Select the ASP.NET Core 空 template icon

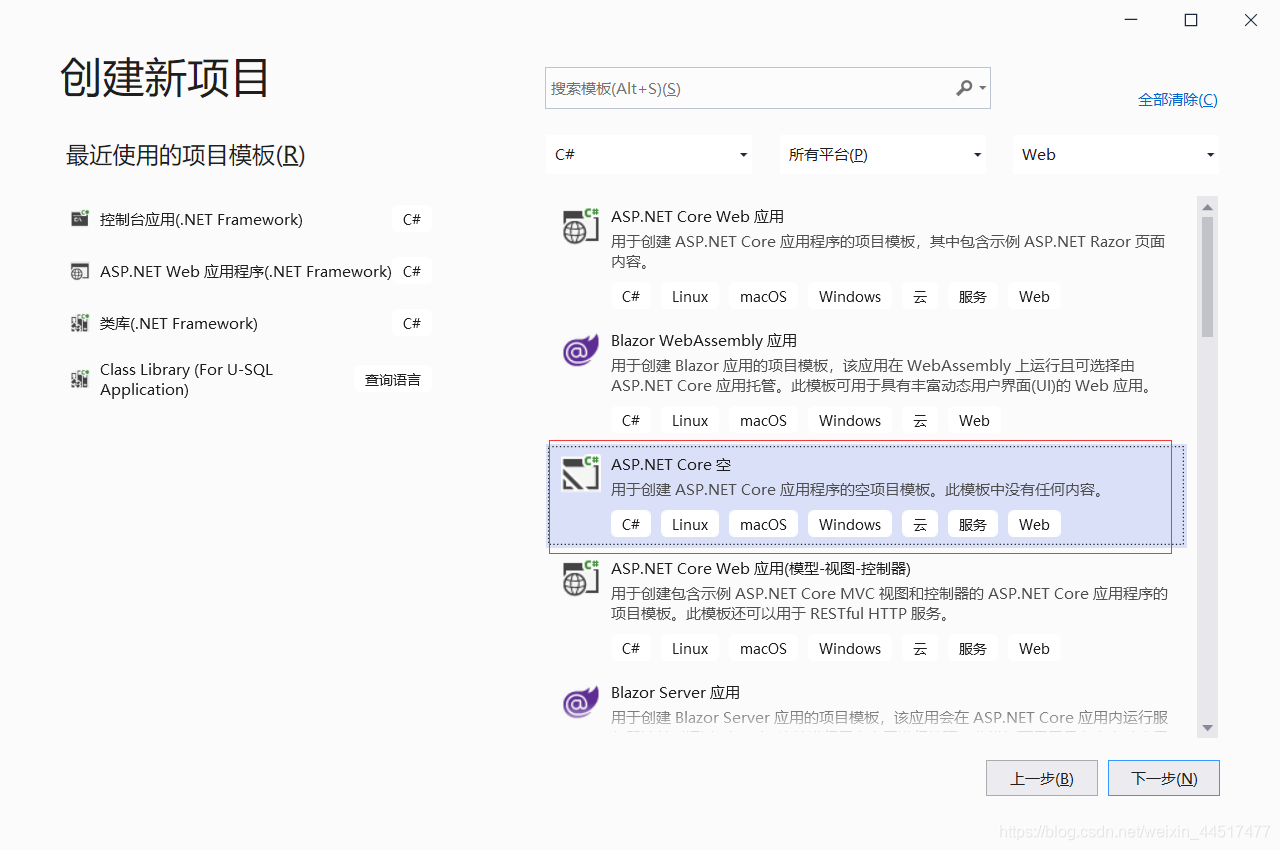pos(580,475)
